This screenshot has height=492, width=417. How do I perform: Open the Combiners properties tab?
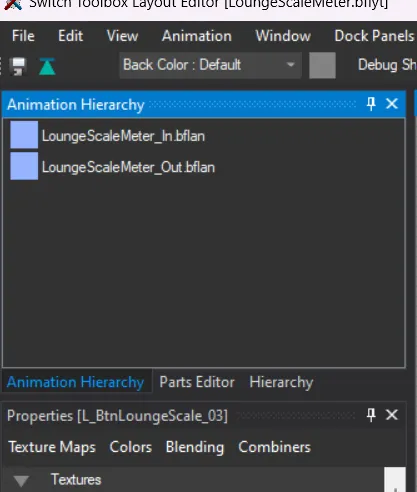[274, 447]
